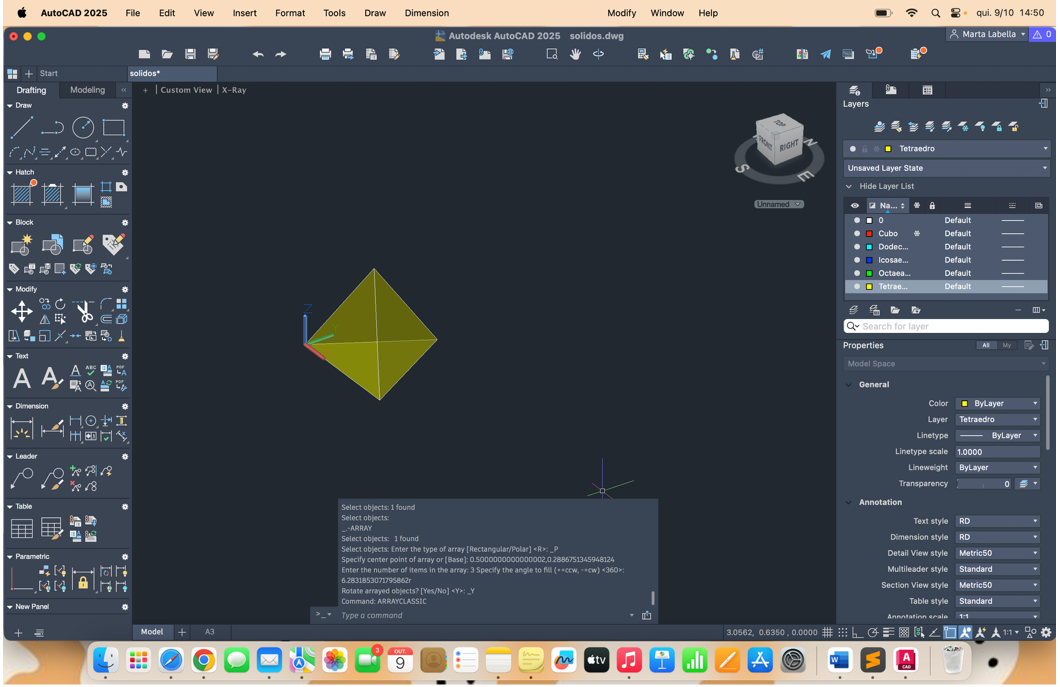Select the Line tool in Draw panel
Viewport: 1060px width, 687px height.
point(21,128)
